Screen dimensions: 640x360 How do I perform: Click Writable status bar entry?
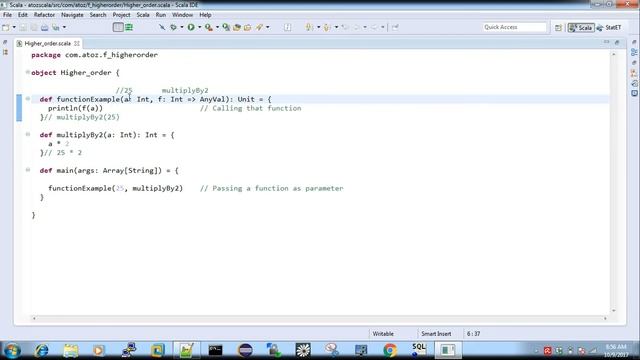click(x=383, y=334)
